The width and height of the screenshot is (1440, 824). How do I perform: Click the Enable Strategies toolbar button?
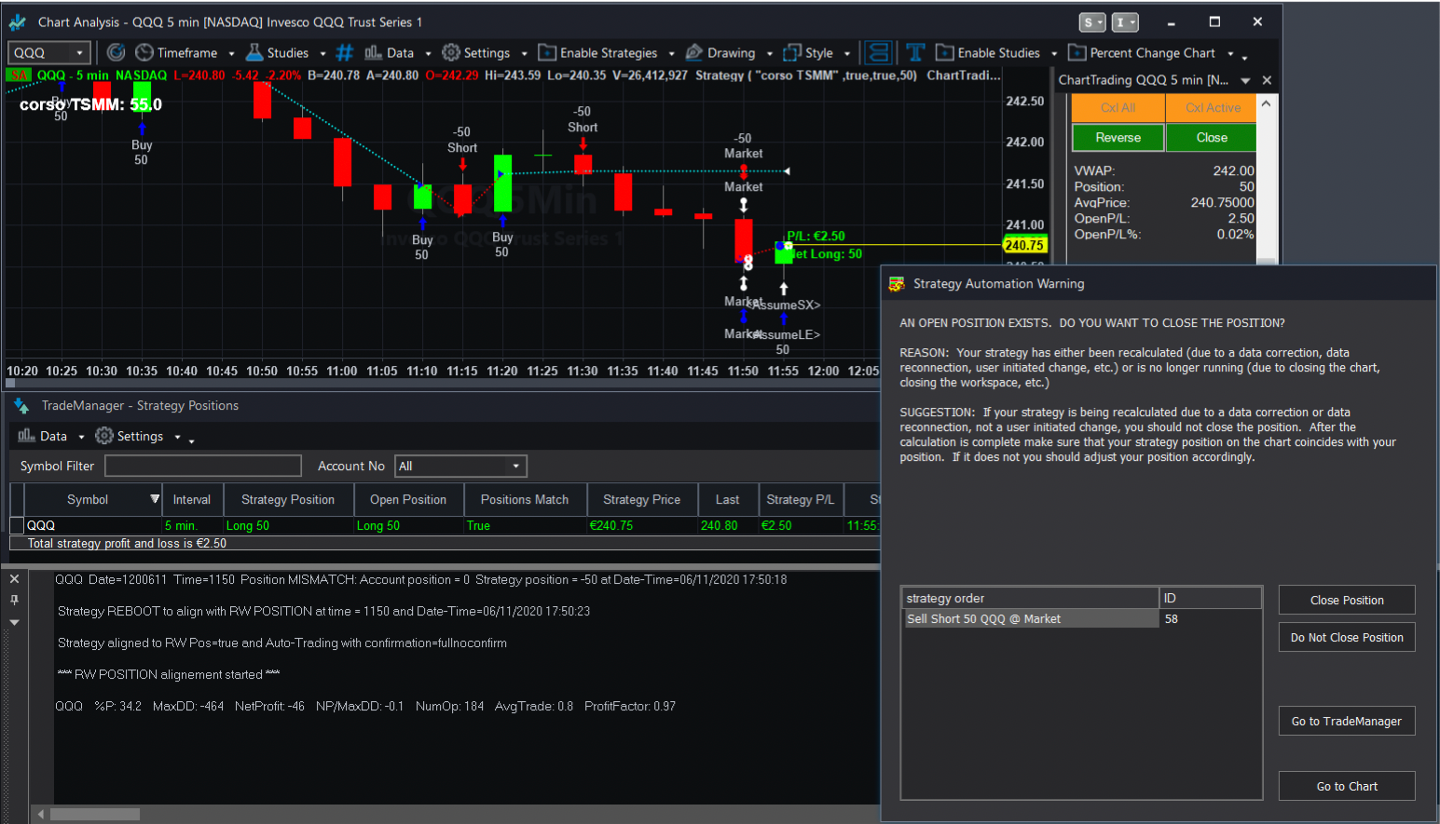[x=598, y=53]
